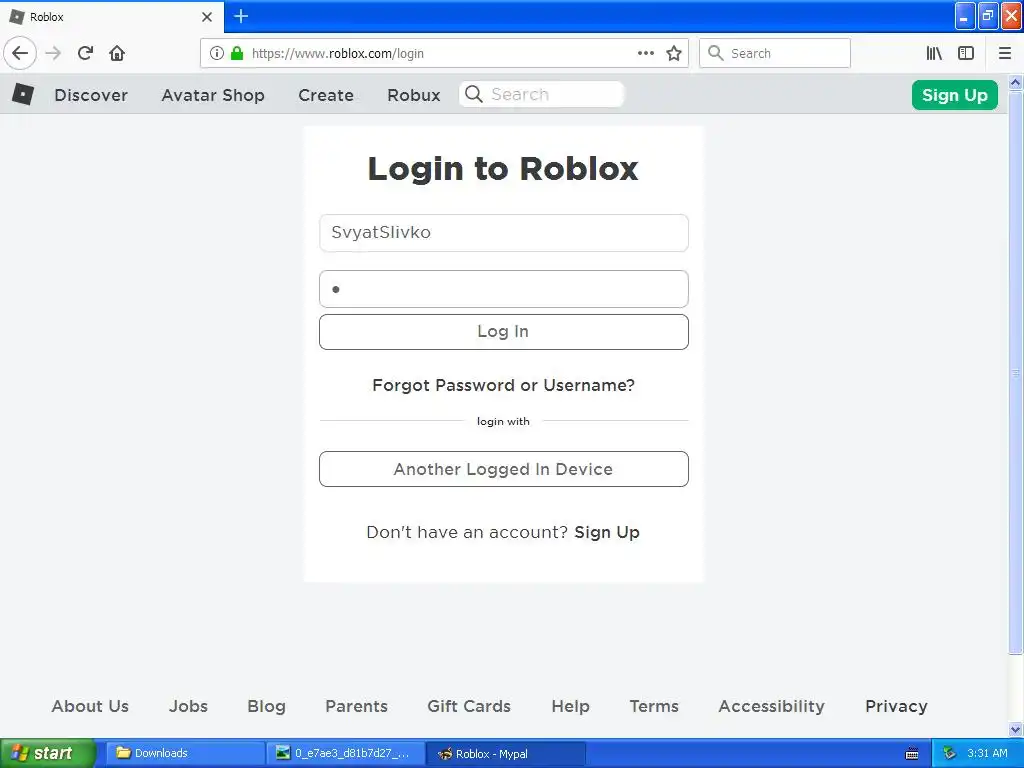
Task: Open the Terms footer link
Action: [654, 706]
